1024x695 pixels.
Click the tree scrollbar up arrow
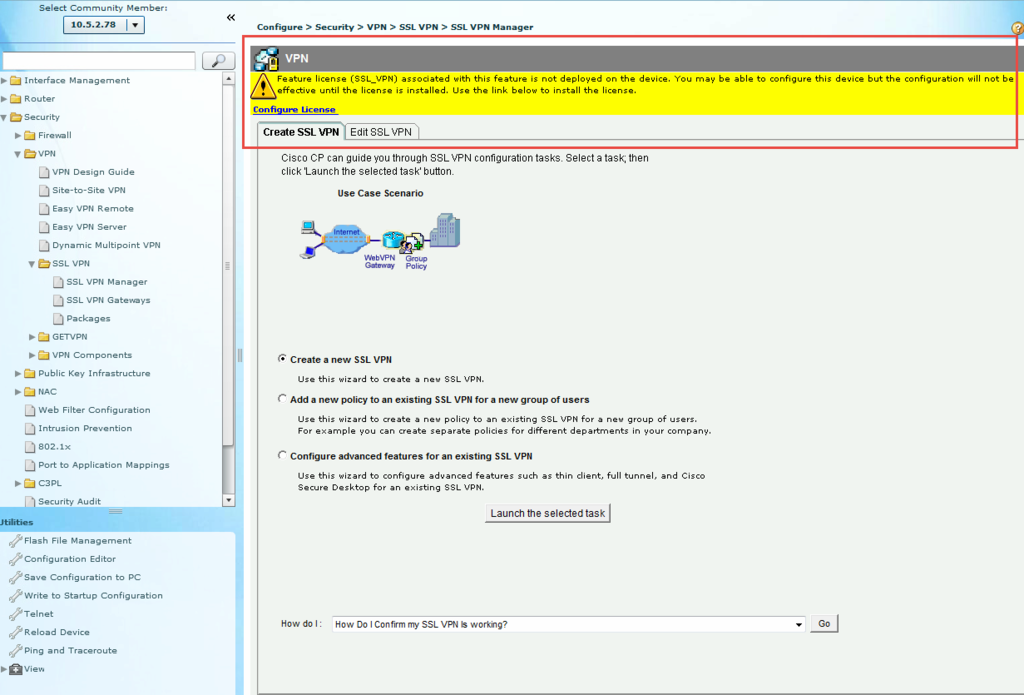pos(228,78)
